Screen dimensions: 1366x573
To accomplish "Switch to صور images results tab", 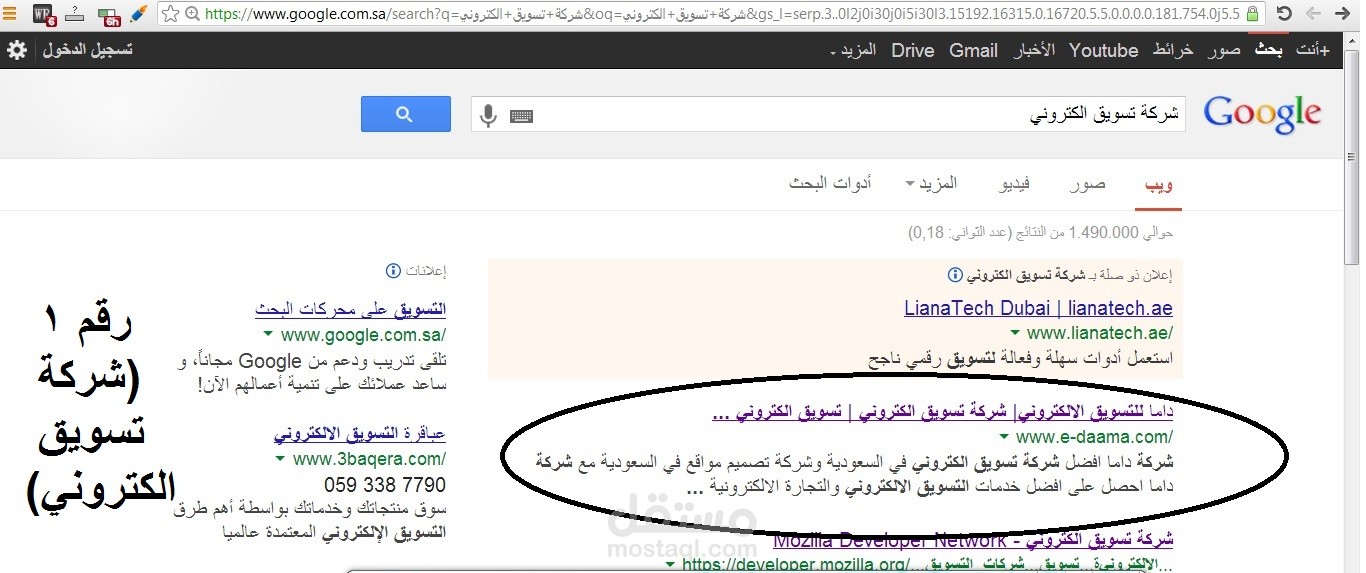I will pyautogui.click(x=1088, y=185).
